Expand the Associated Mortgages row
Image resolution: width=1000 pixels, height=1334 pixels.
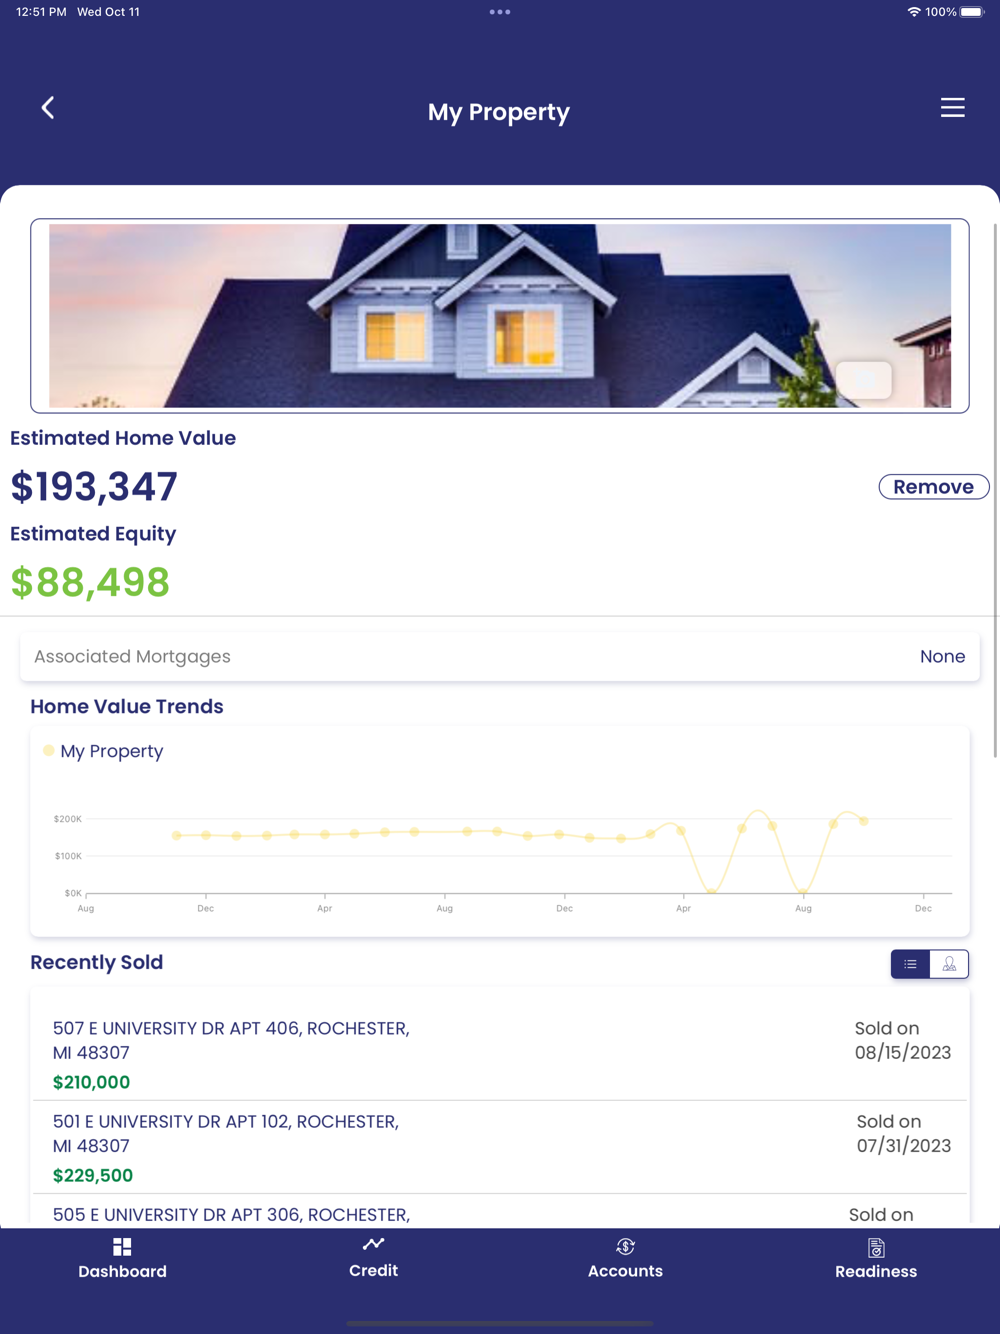point(500,657)
